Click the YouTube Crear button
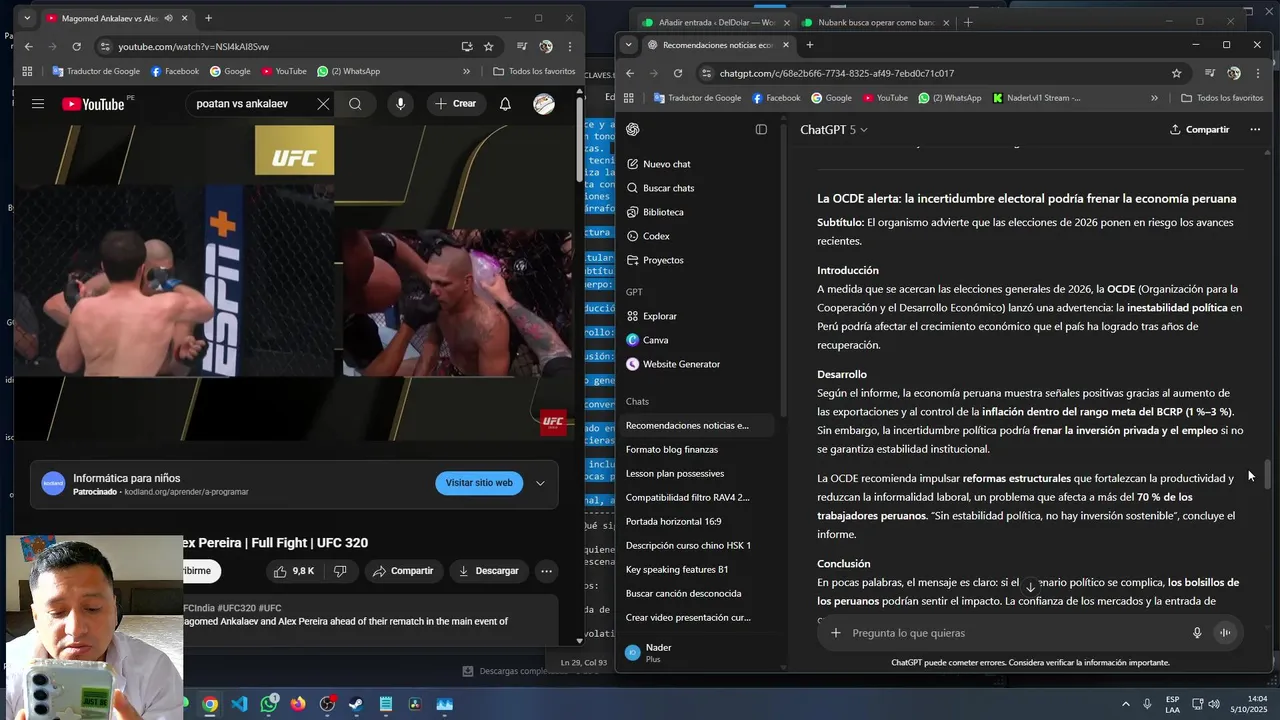 coord(456,104)
